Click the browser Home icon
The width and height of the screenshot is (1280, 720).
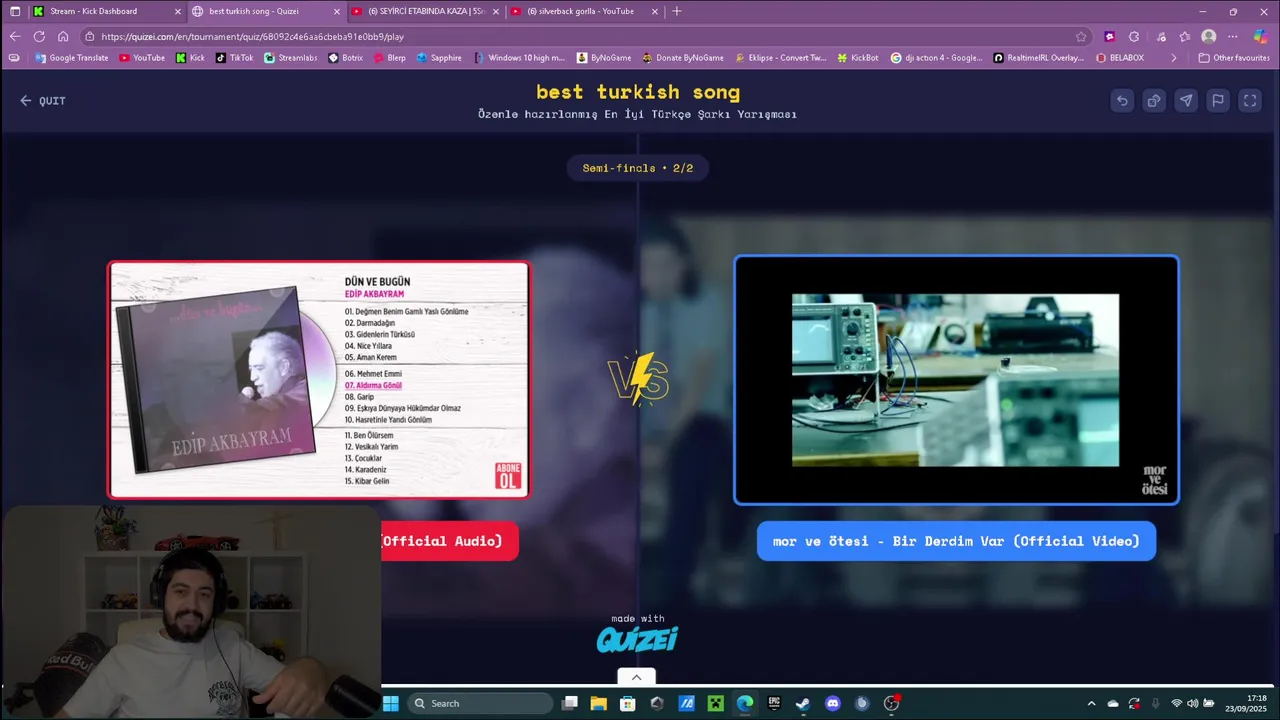click(63, 36)
